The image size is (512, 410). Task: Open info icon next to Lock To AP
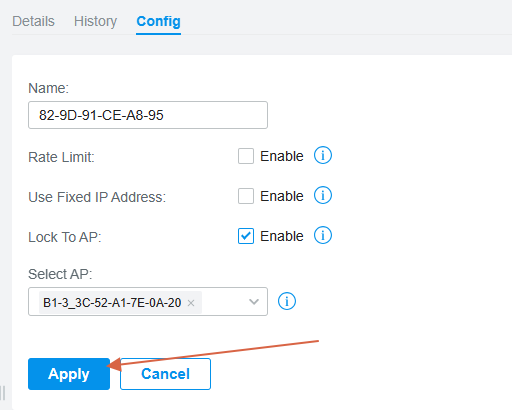323,235
